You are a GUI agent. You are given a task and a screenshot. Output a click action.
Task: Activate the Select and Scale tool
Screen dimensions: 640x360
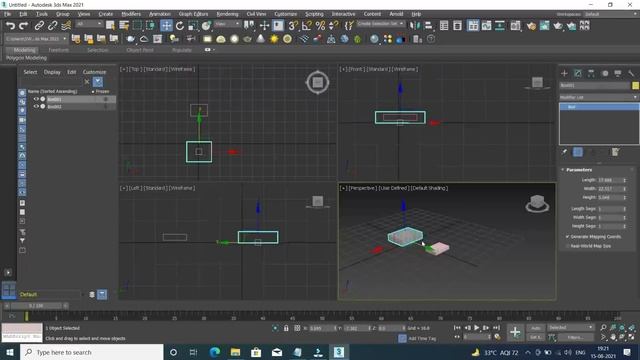pos(193,26)
